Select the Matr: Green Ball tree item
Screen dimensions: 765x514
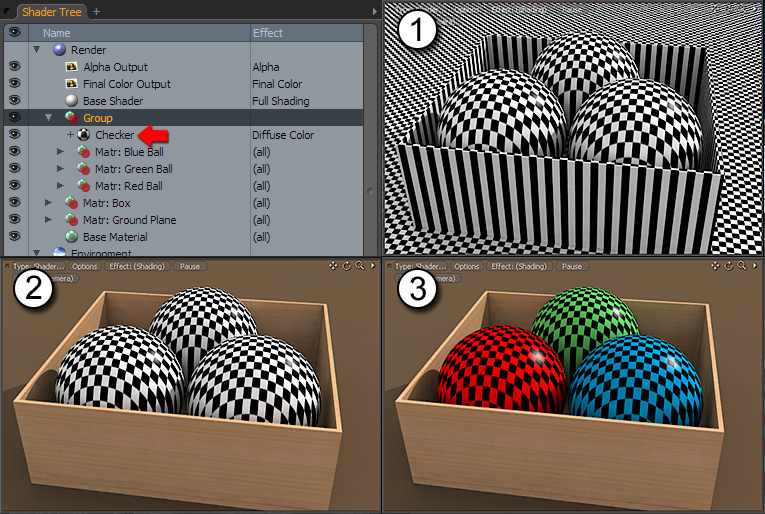pyautogui.click(x=133, y=169)
